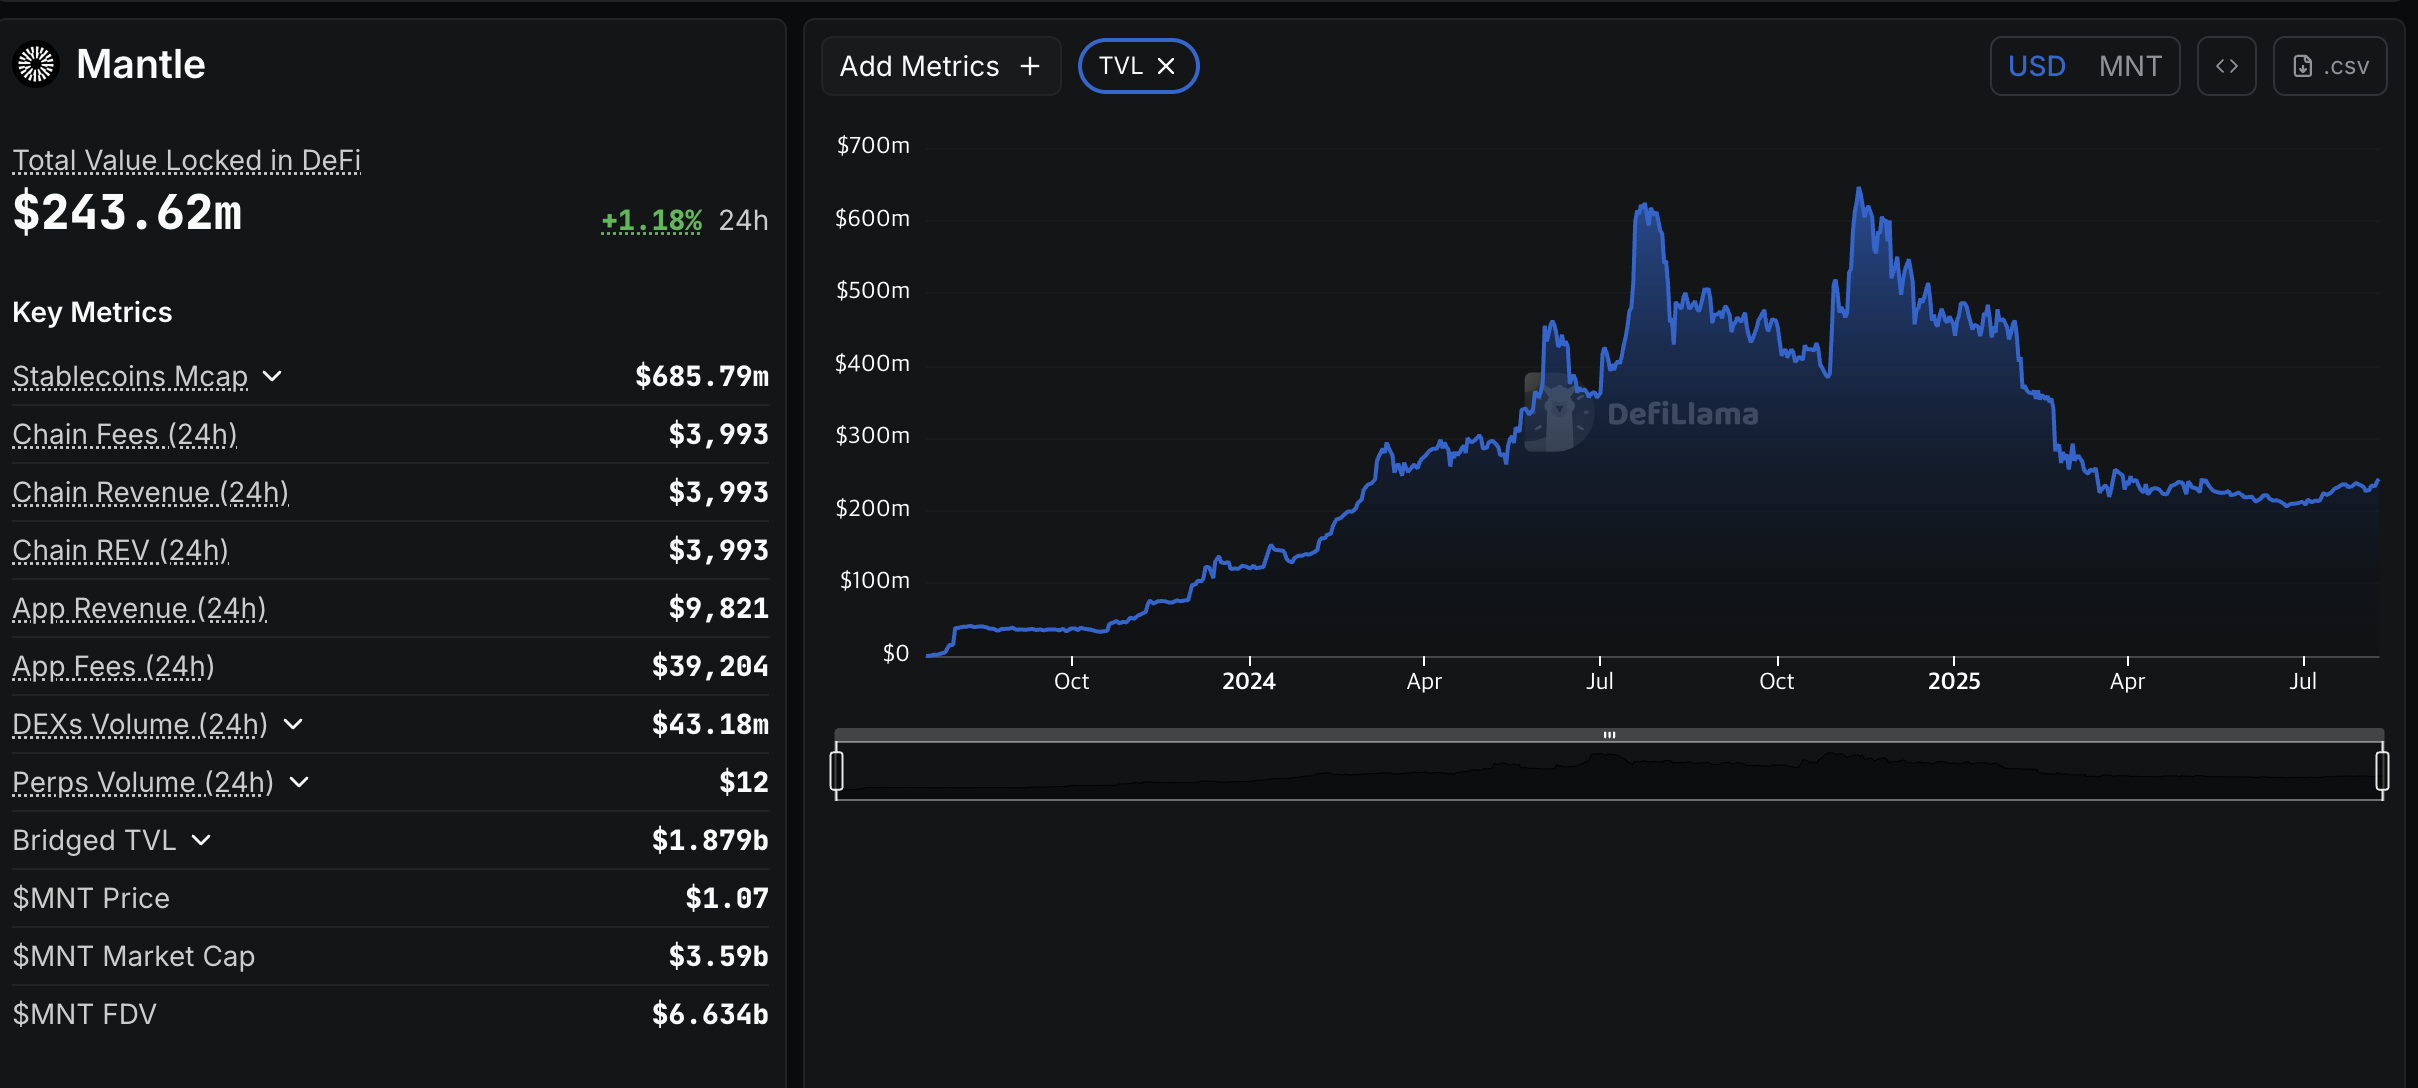Click the $43.18m DEXs volume value
This screenshot has height=1088, width=2418.
[710, 724]
